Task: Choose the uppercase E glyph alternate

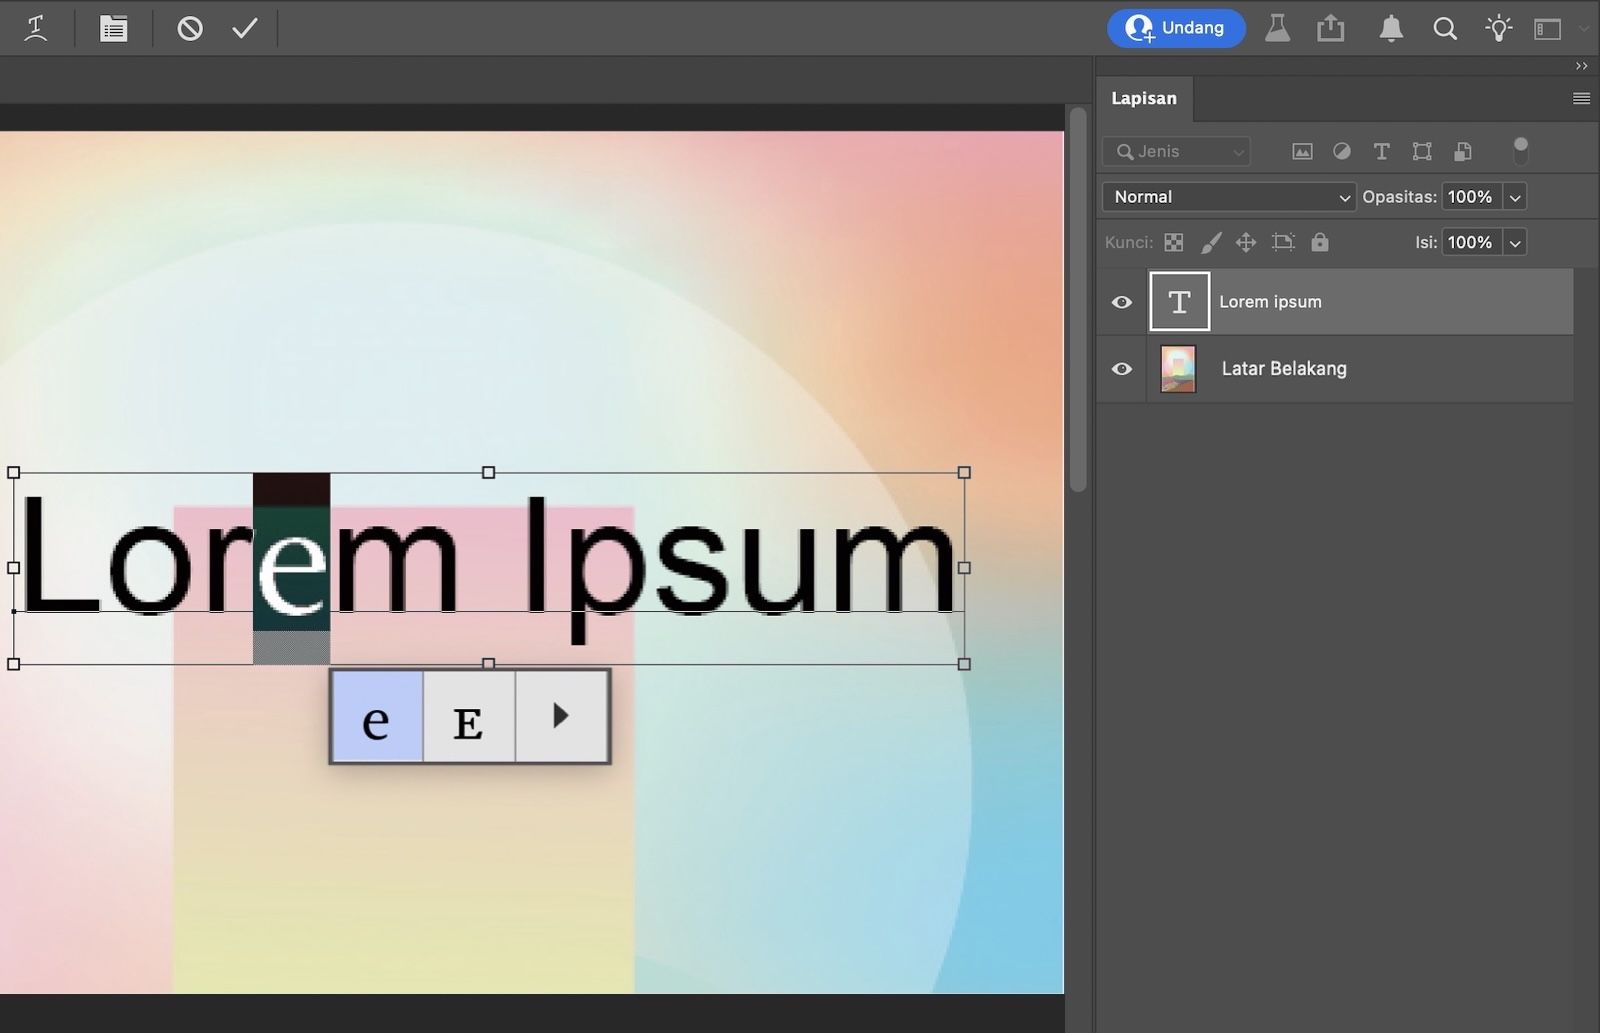Action: coord(468,717)
